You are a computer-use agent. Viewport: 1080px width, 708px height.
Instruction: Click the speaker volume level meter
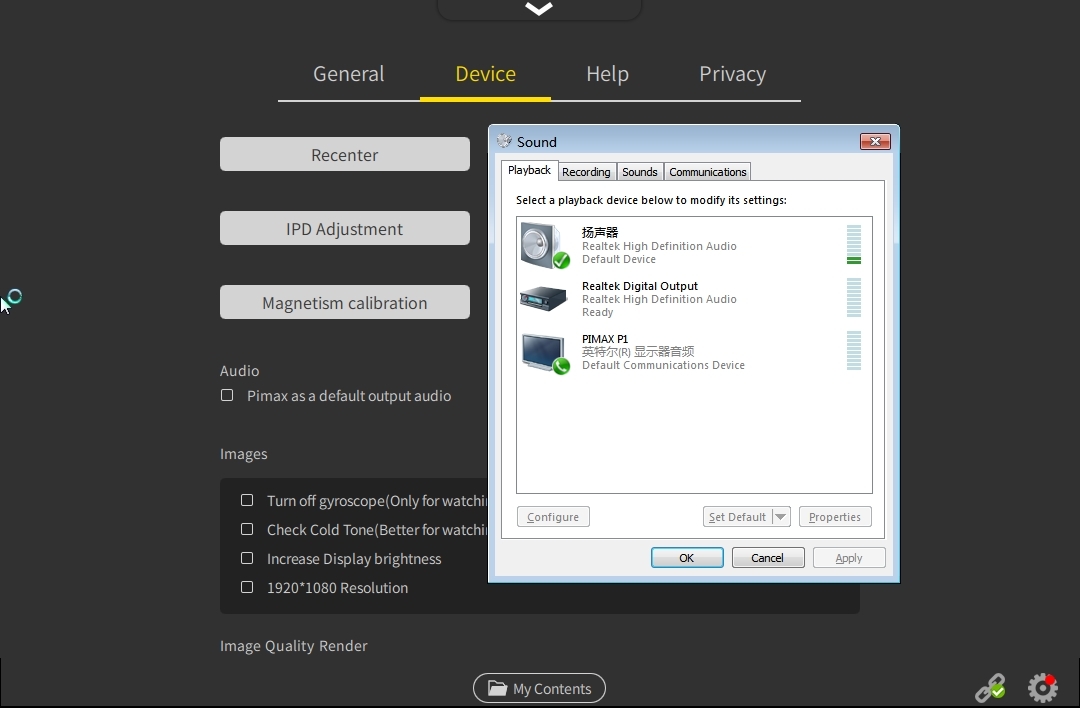pyautogui.click(x=853, y=244)
